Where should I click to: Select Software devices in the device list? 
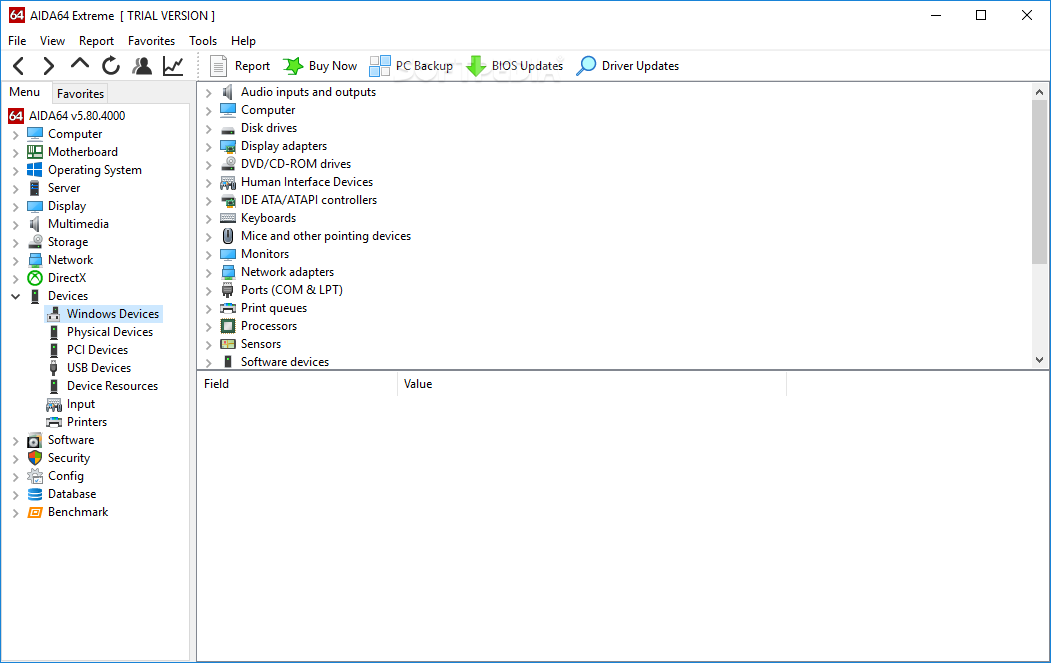285,362
